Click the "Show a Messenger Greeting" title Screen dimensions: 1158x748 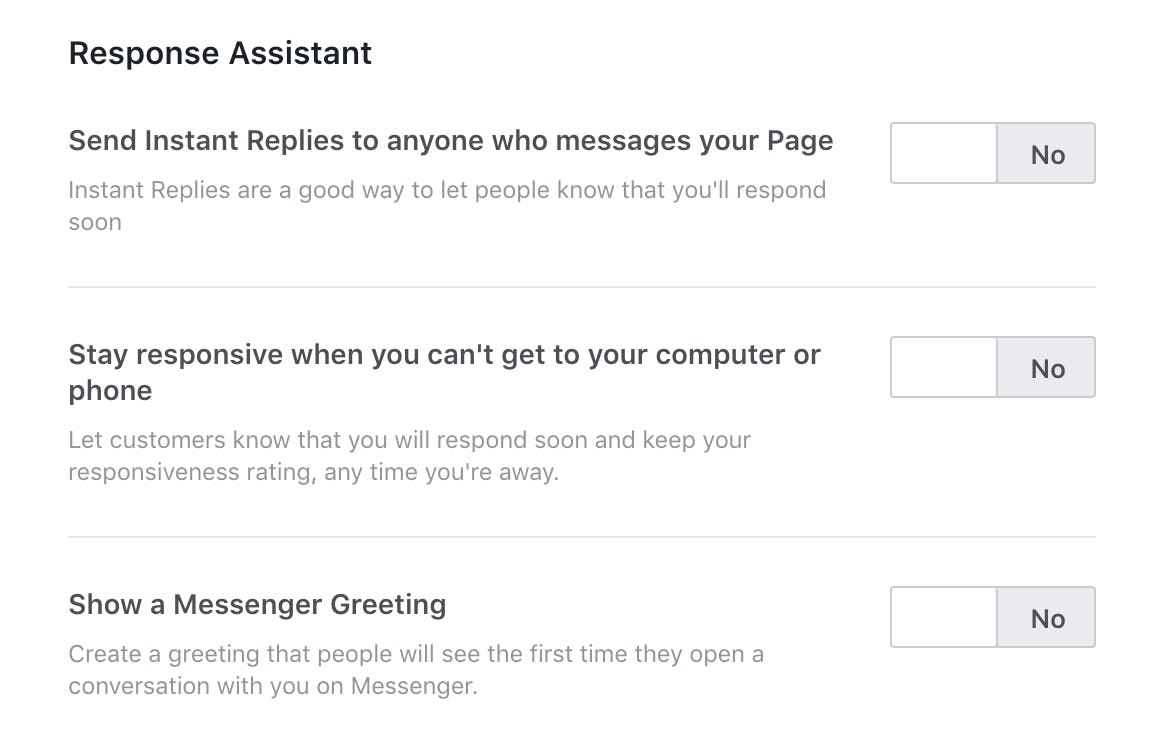pos(257,605)
